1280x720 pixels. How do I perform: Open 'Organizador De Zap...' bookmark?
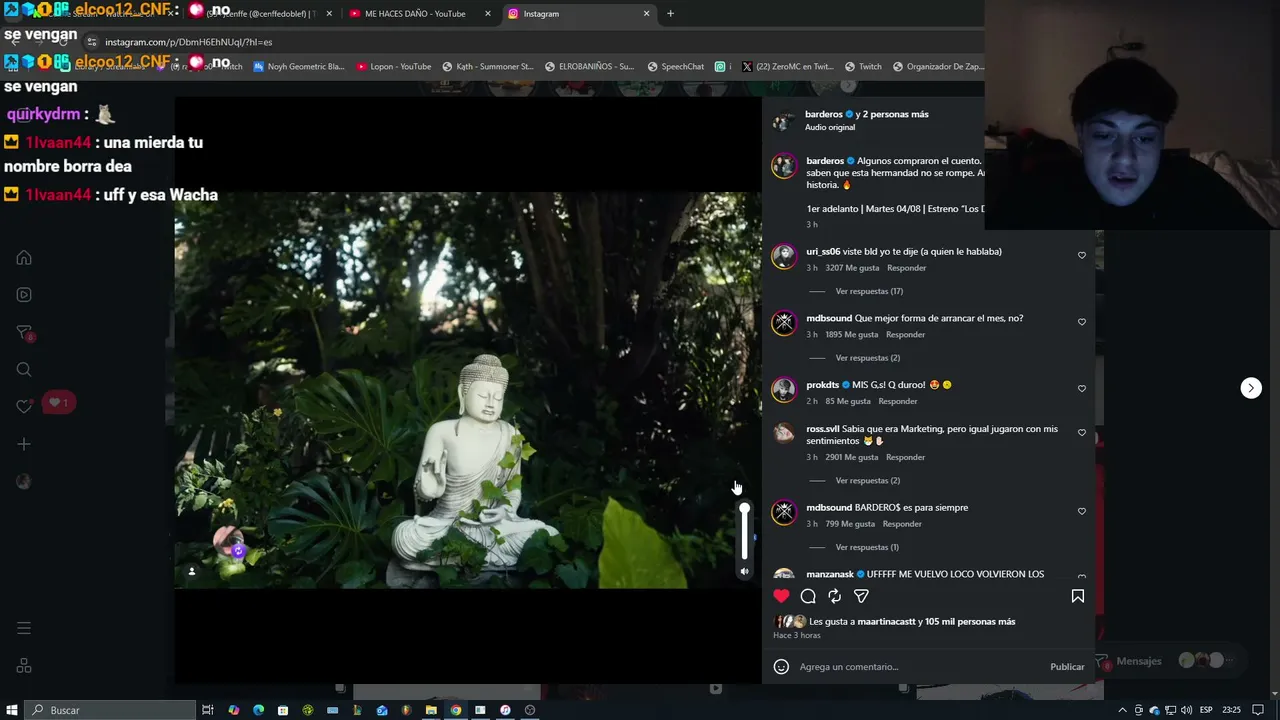938,67
